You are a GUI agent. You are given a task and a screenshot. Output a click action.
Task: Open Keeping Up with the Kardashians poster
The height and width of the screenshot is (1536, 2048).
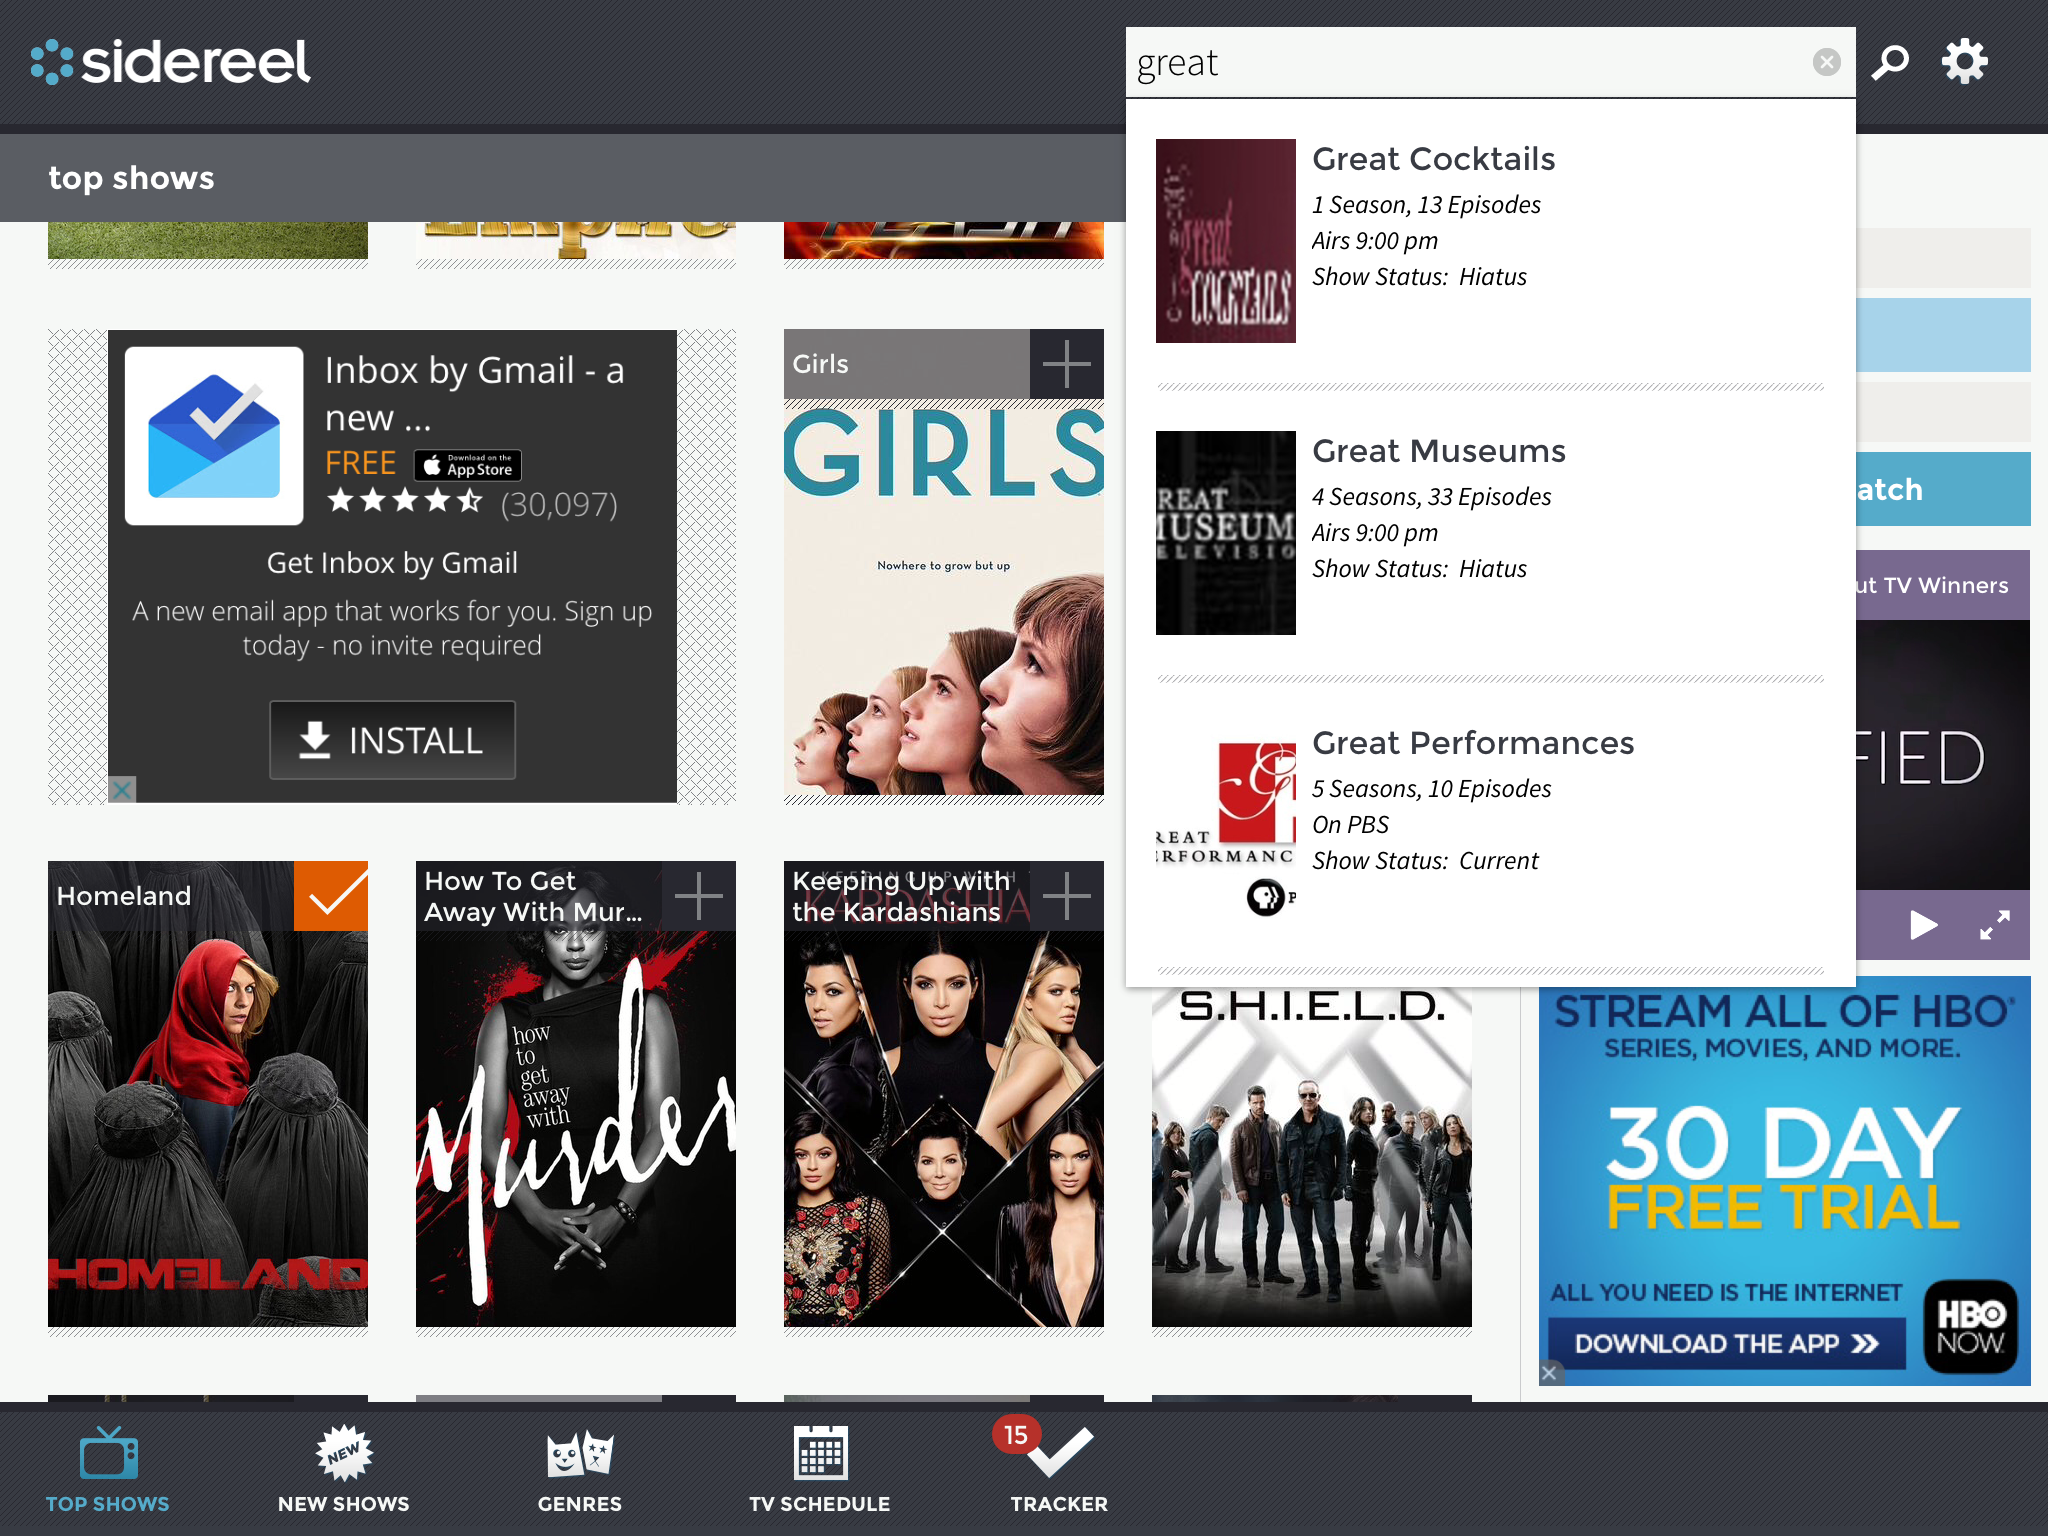(944, 1128)
